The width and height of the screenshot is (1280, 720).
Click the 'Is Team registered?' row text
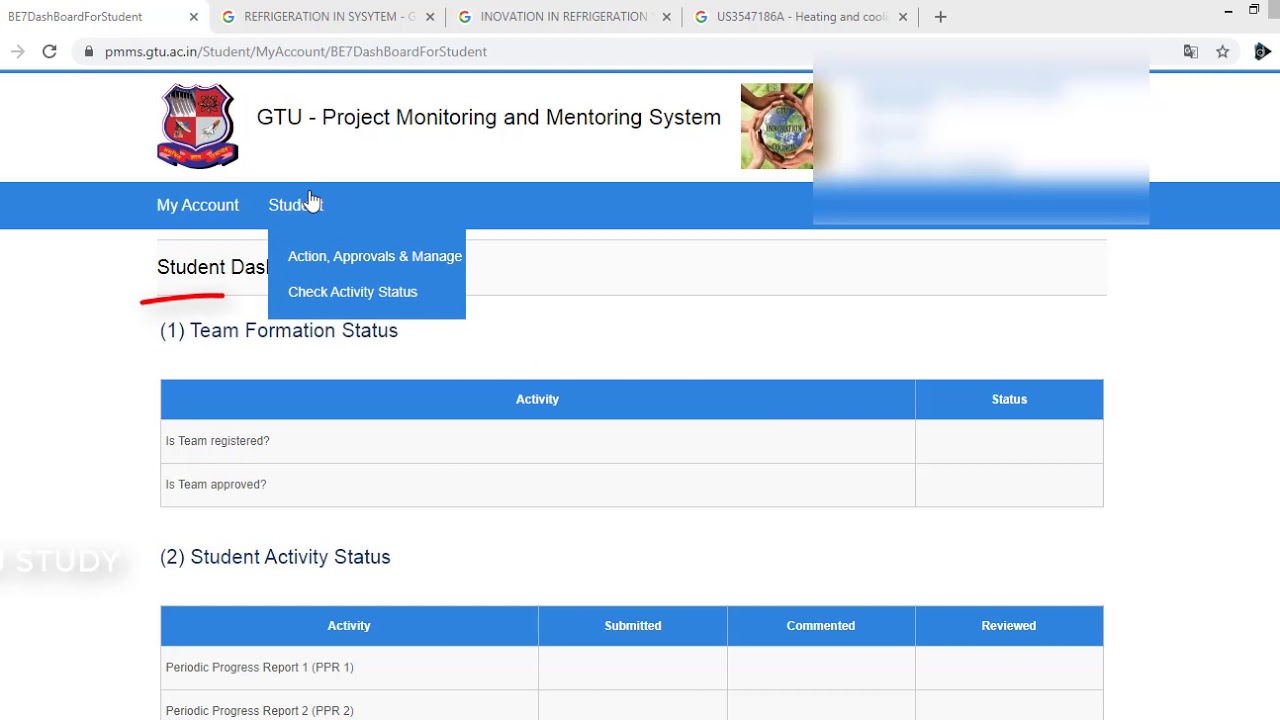click(217, 441)
